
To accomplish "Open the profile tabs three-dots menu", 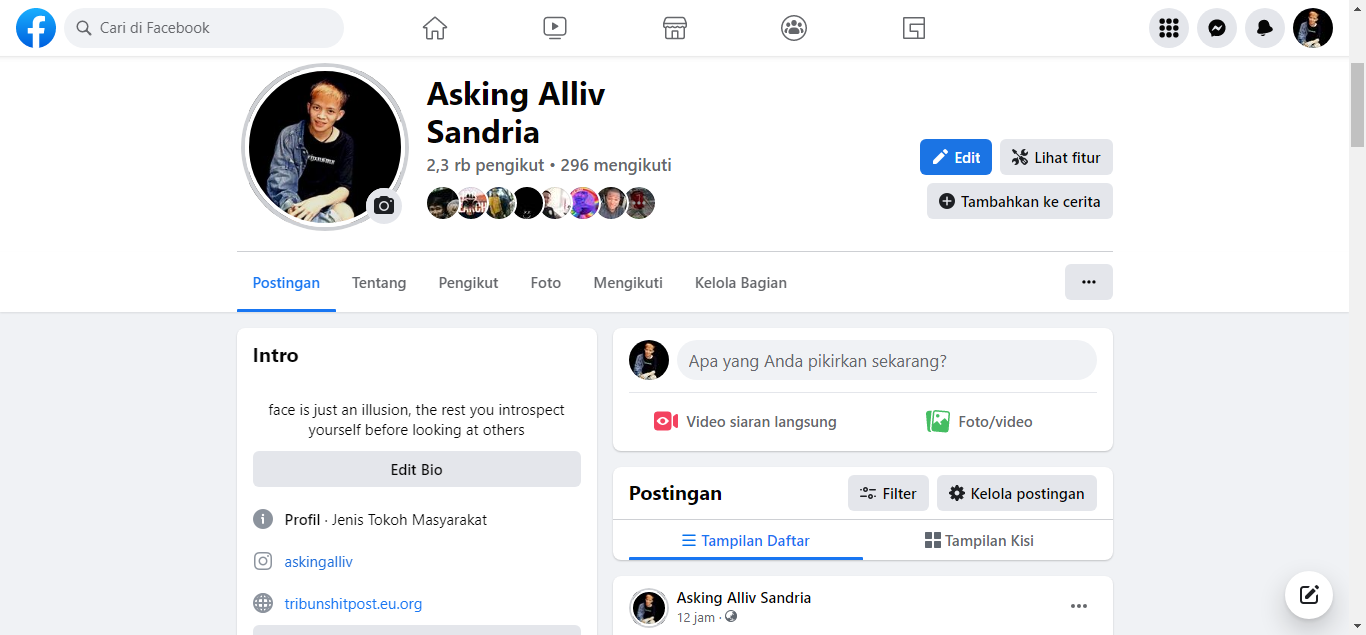I will pos(1089,282).
